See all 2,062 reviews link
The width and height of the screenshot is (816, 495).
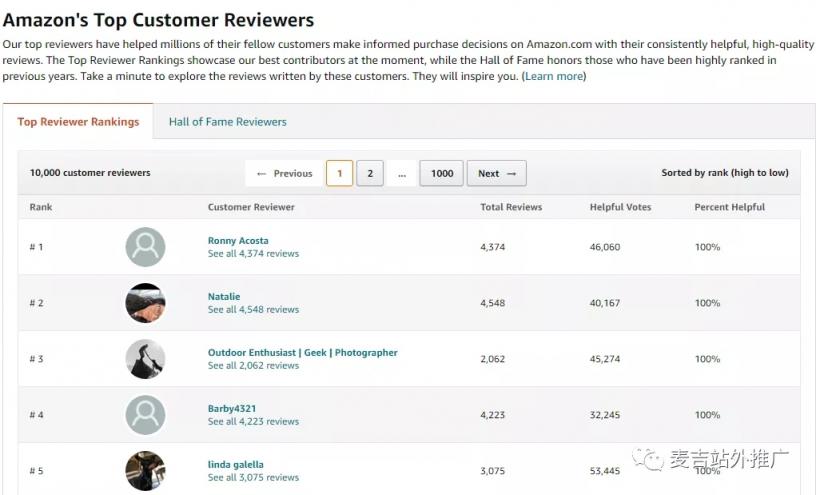pyautogui.click(x=253, y=365)
